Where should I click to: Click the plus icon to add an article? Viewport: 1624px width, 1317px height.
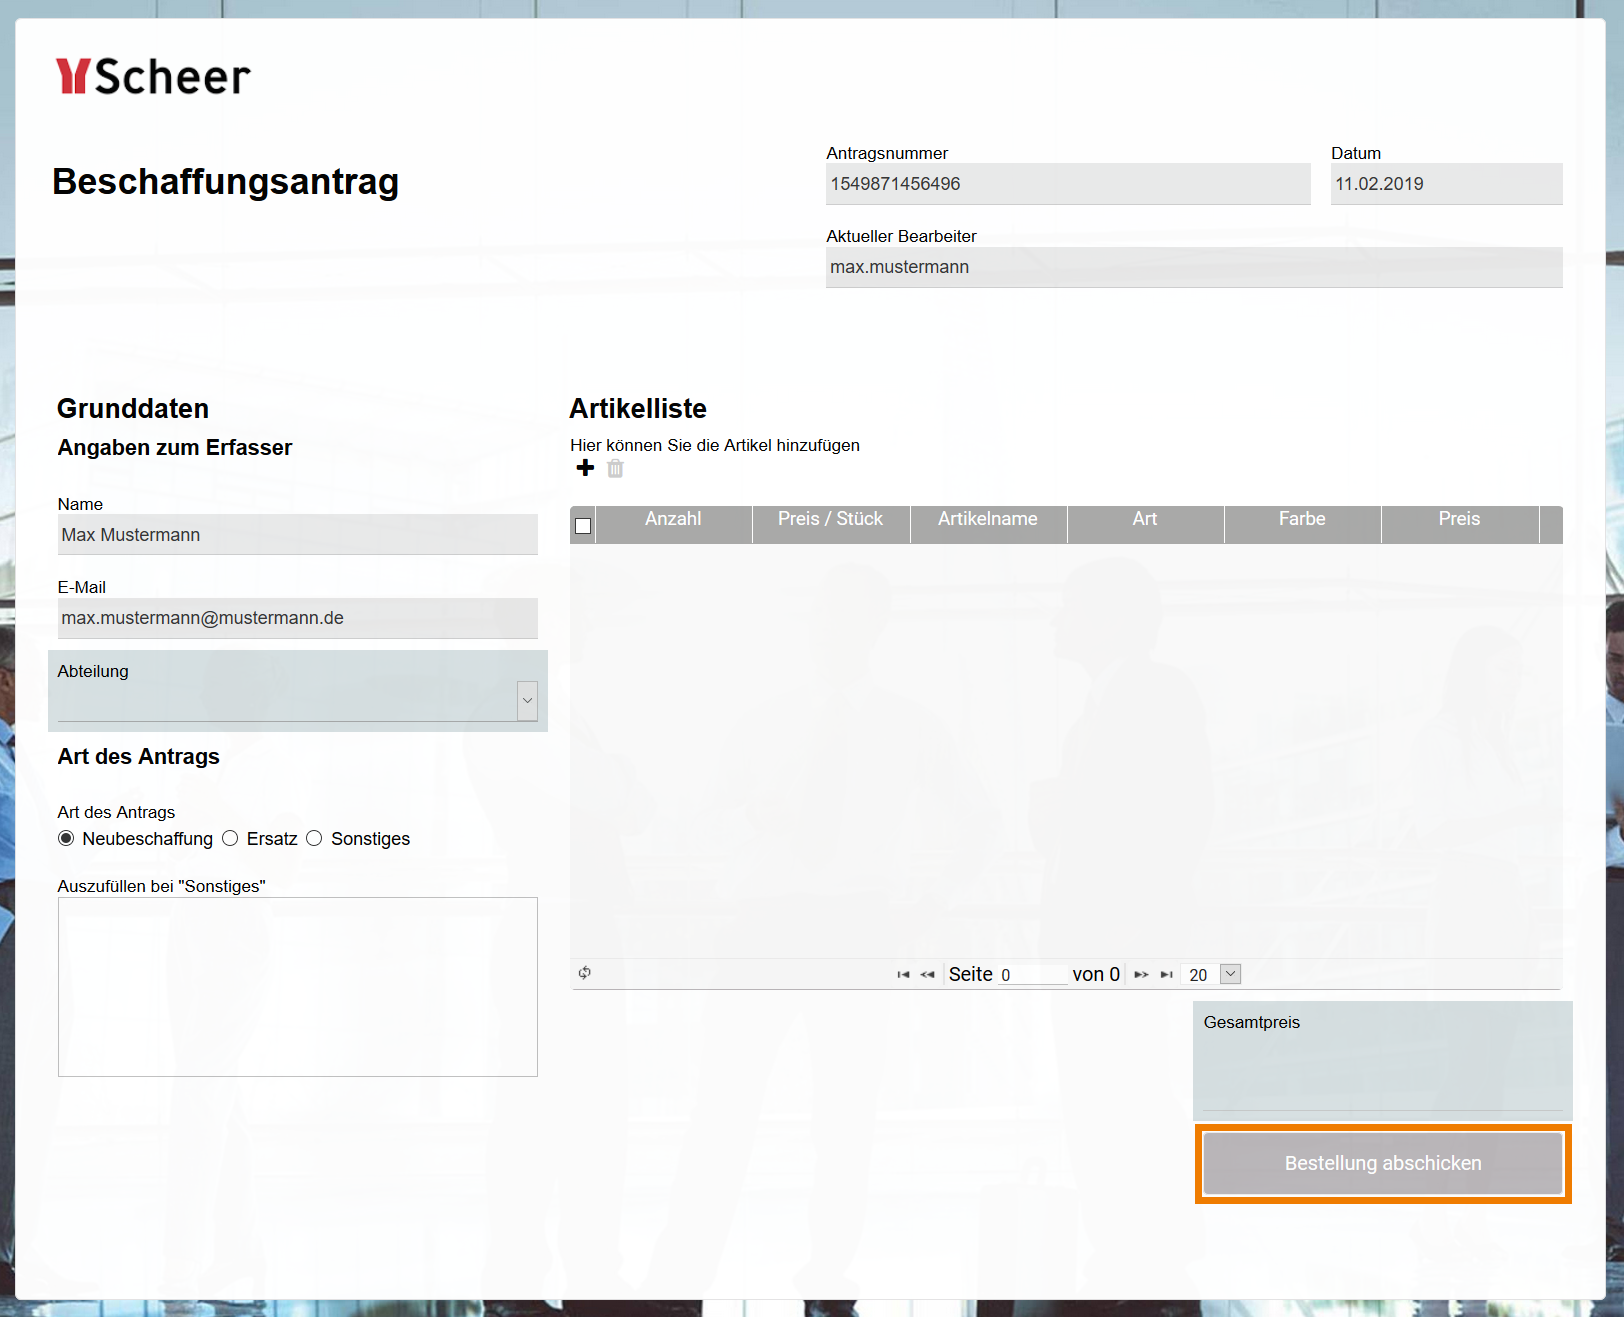pos(585,468)
